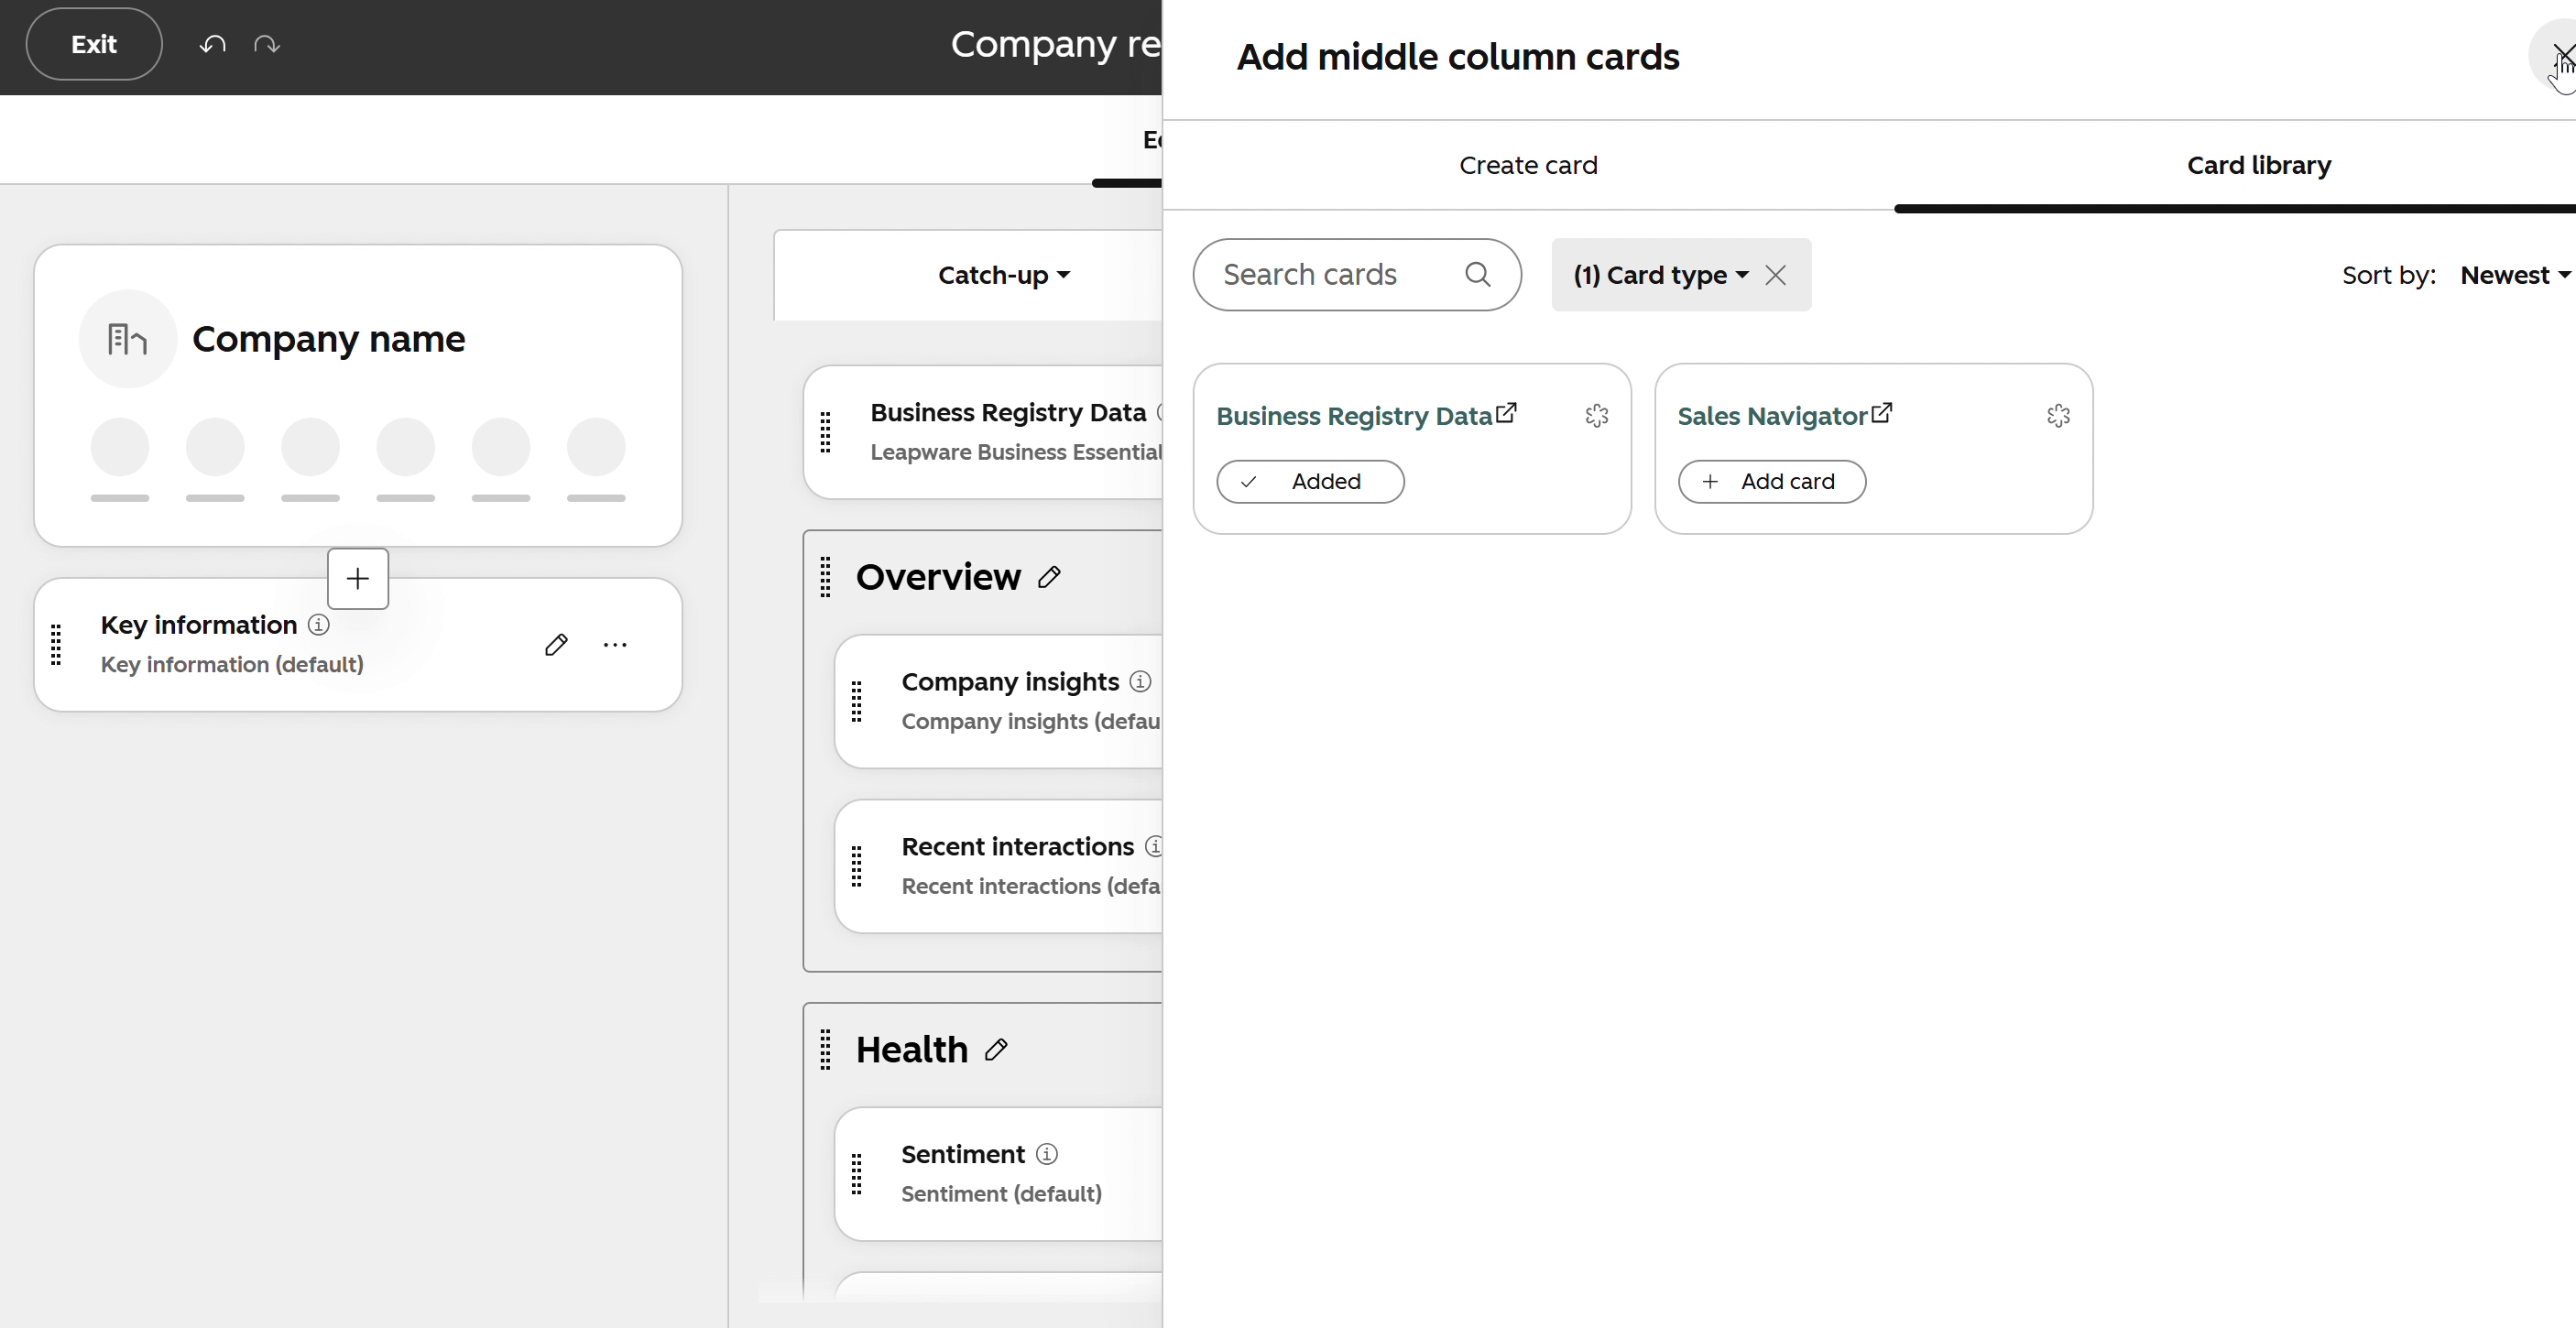2576x1328 pixels.
Task: Select the Card library tab
Action: 2258,165
